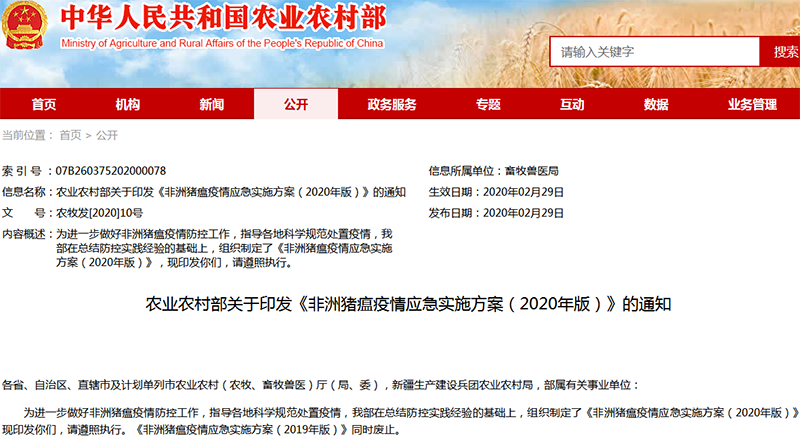Click the national emblem logo
This screenshot has width=800, height=438.
click(24, 25)
